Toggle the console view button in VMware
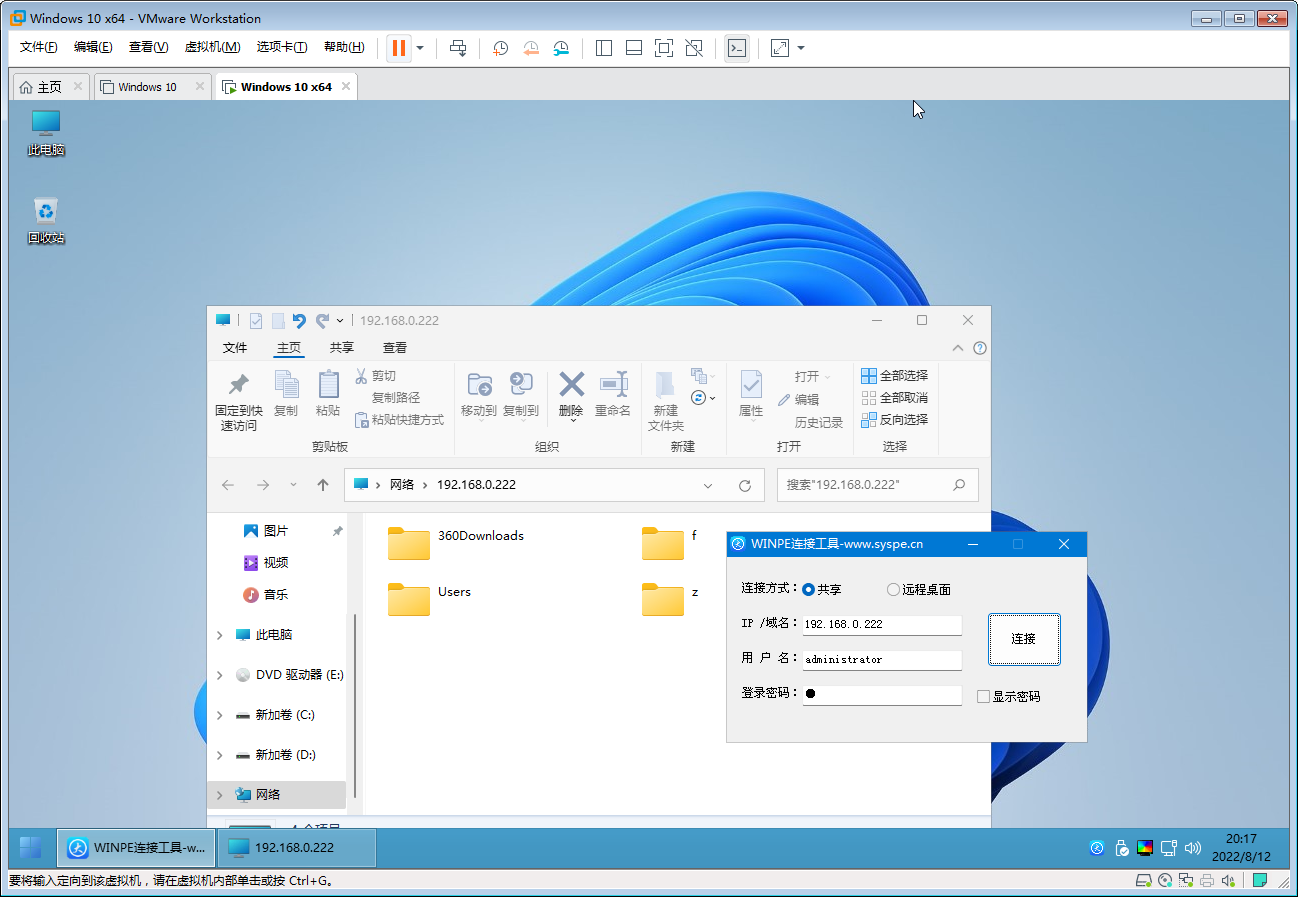1298x897 pixels. 737,48
